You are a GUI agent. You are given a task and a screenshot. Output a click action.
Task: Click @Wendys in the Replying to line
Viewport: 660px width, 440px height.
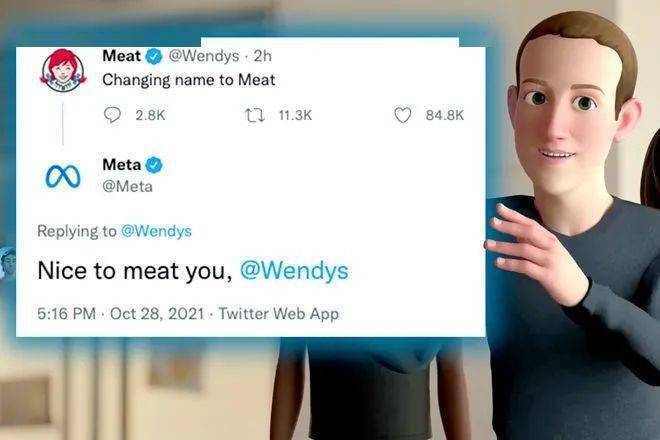click(156, 231)
